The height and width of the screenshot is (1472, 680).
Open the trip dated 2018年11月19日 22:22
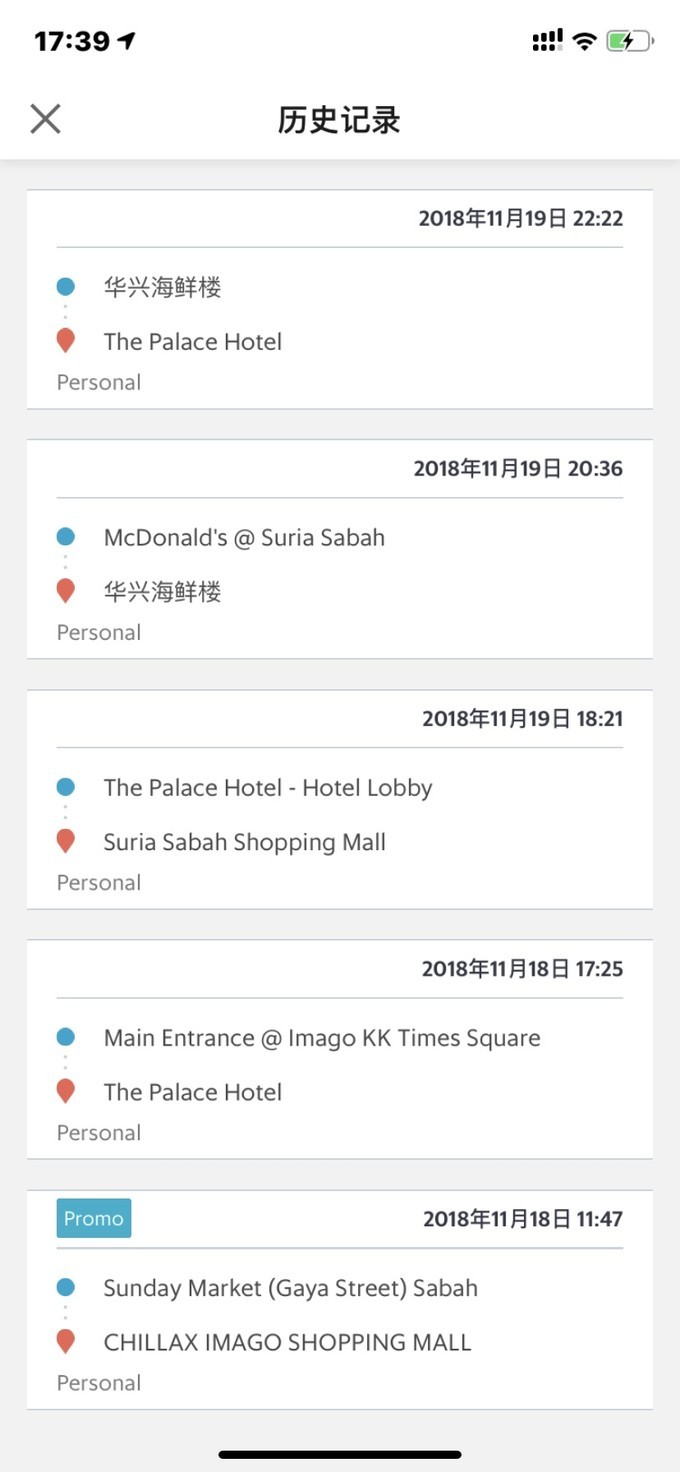point(340,299)
